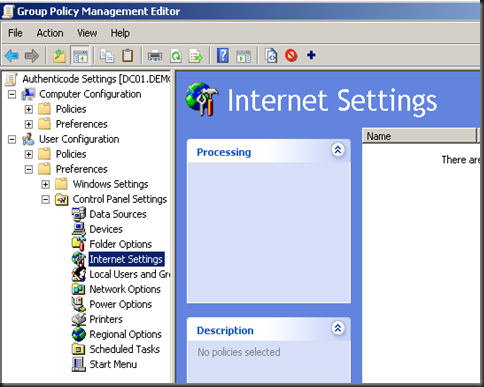The image size is (484, 387).
Task: Expand Preferences under Computer Configuration
Action: click(29, 124)
